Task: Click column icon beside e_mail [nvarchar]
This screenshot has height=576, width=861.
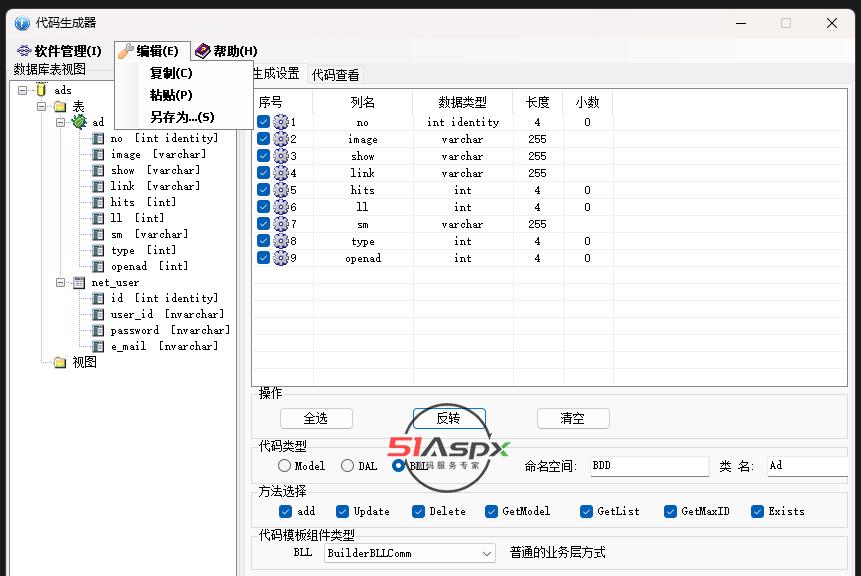Action: pyautogui.click(x=98, y=346)
